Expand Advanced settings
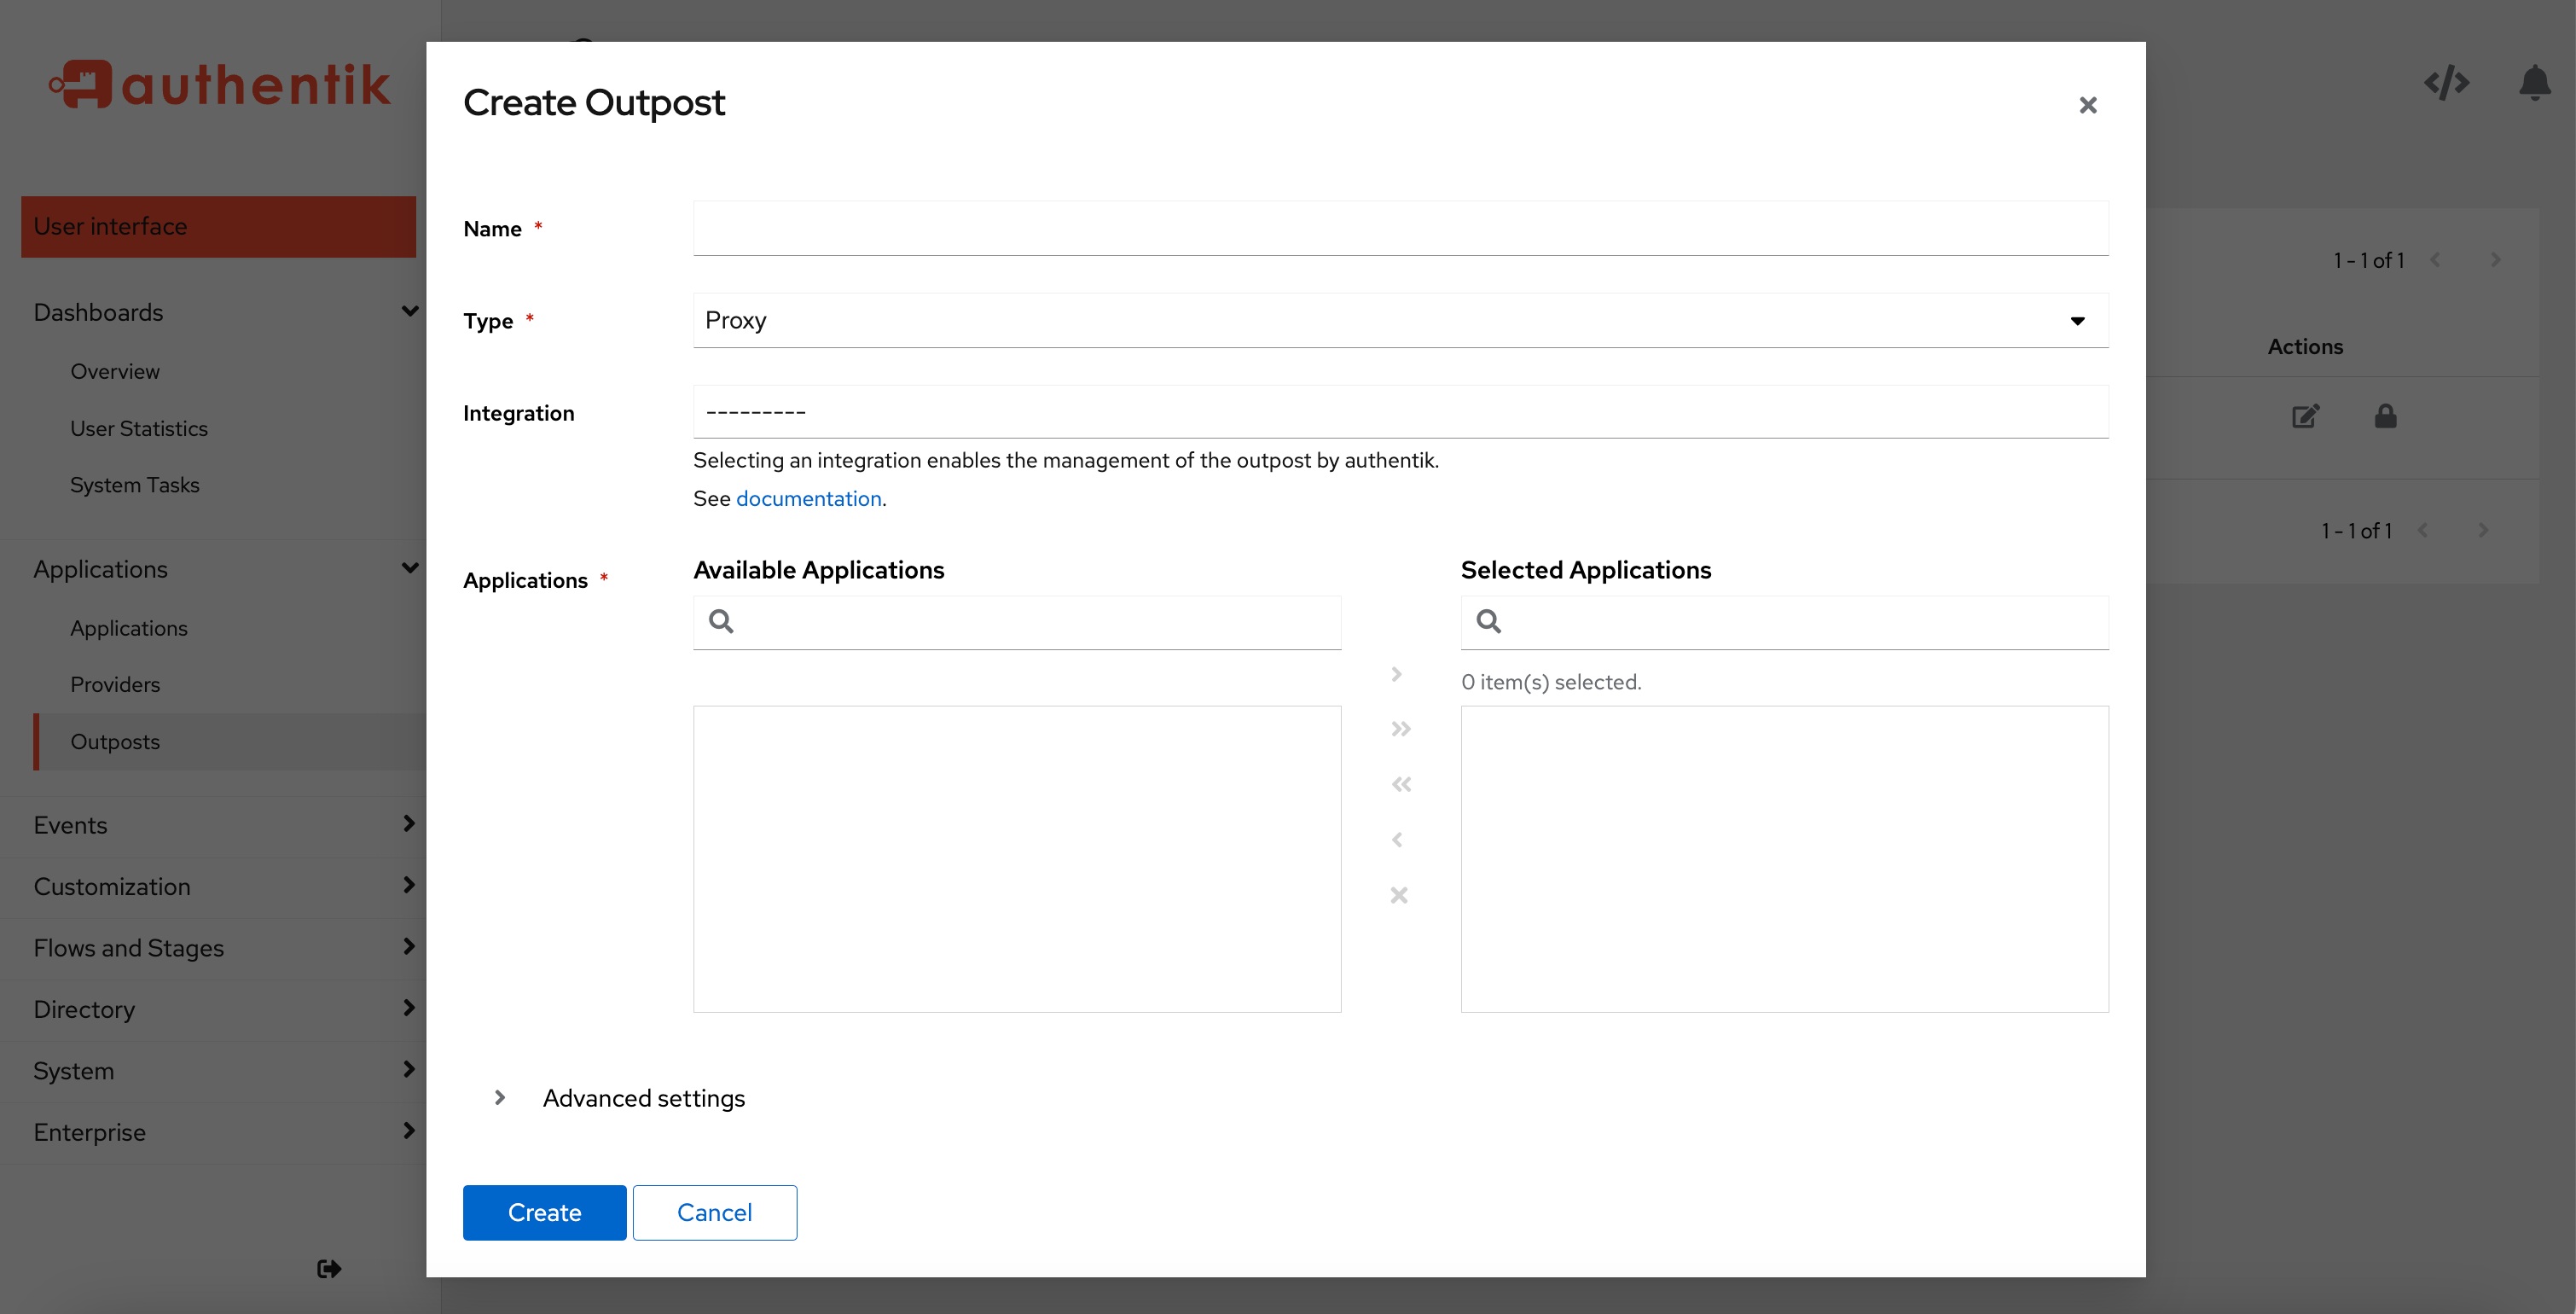 coord(643,1097)
